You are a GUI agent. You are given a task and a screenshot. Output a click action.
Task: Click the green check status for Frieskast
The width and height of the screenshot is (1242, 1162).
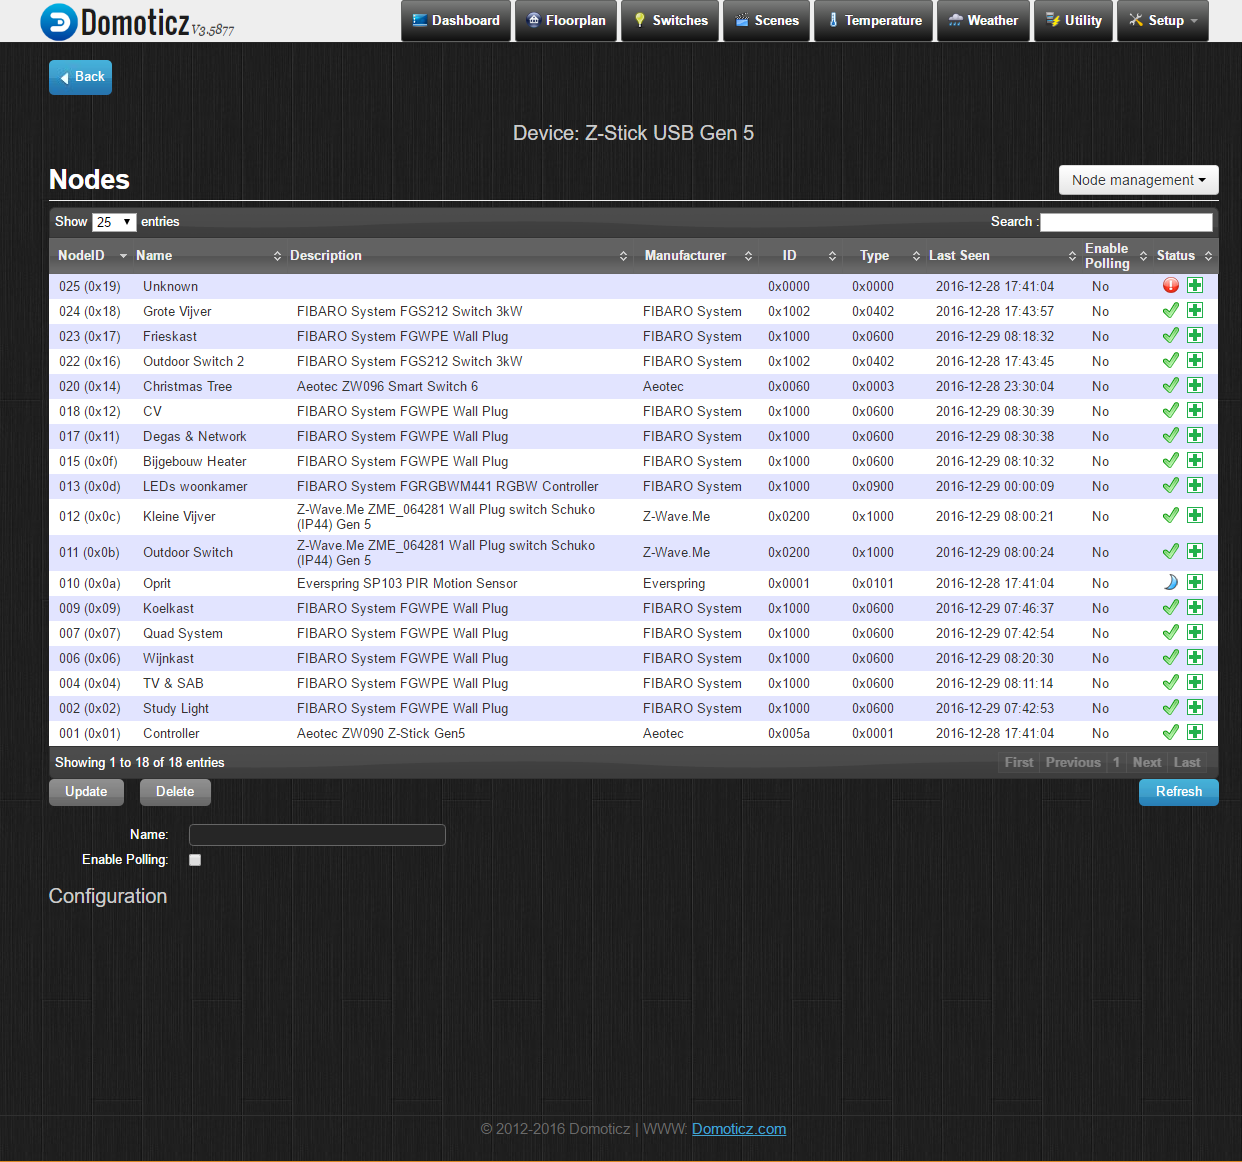click(x=1171, y=336)
